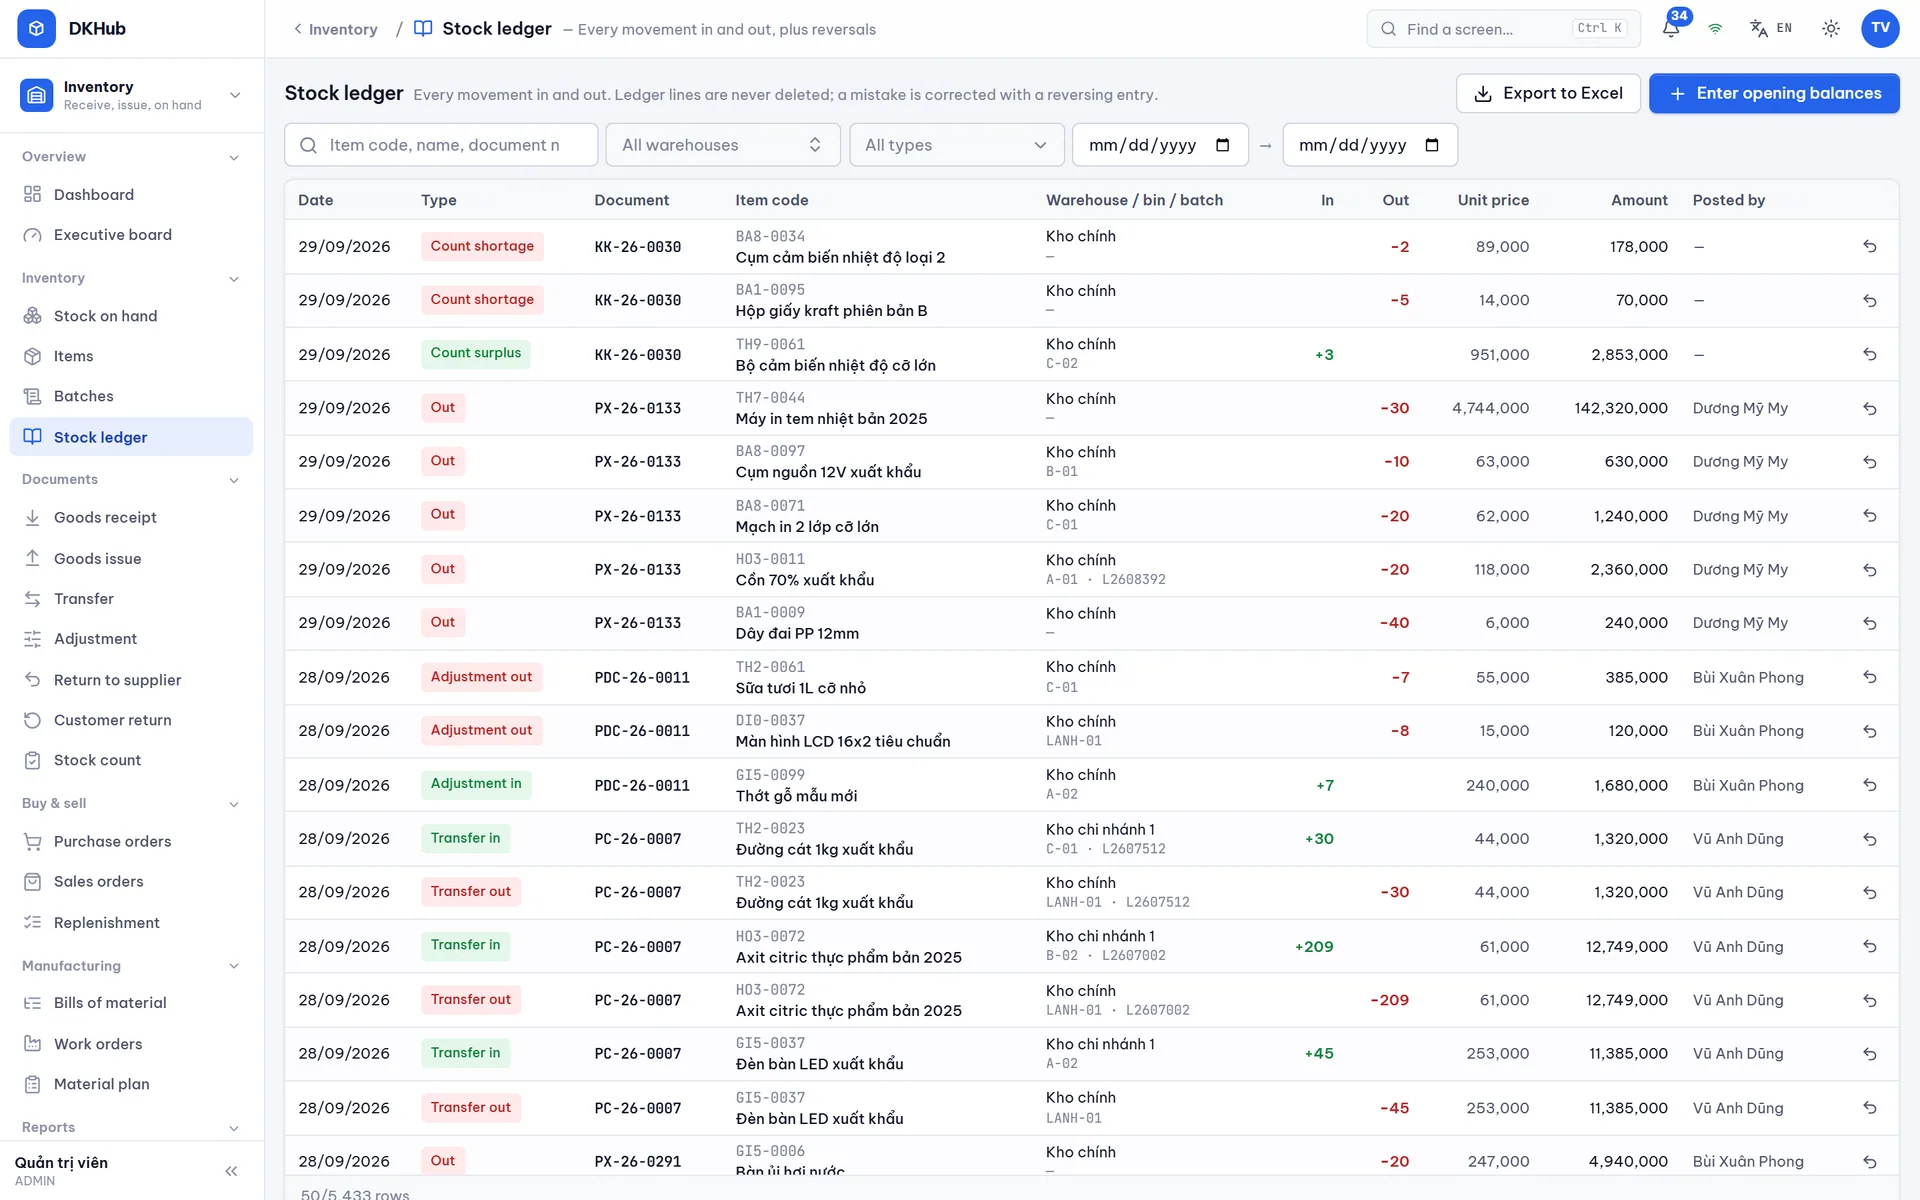The height and width of the screenshot is (1200, 1920).
Task: Go to Stock on hand
Action: point(132,316)
